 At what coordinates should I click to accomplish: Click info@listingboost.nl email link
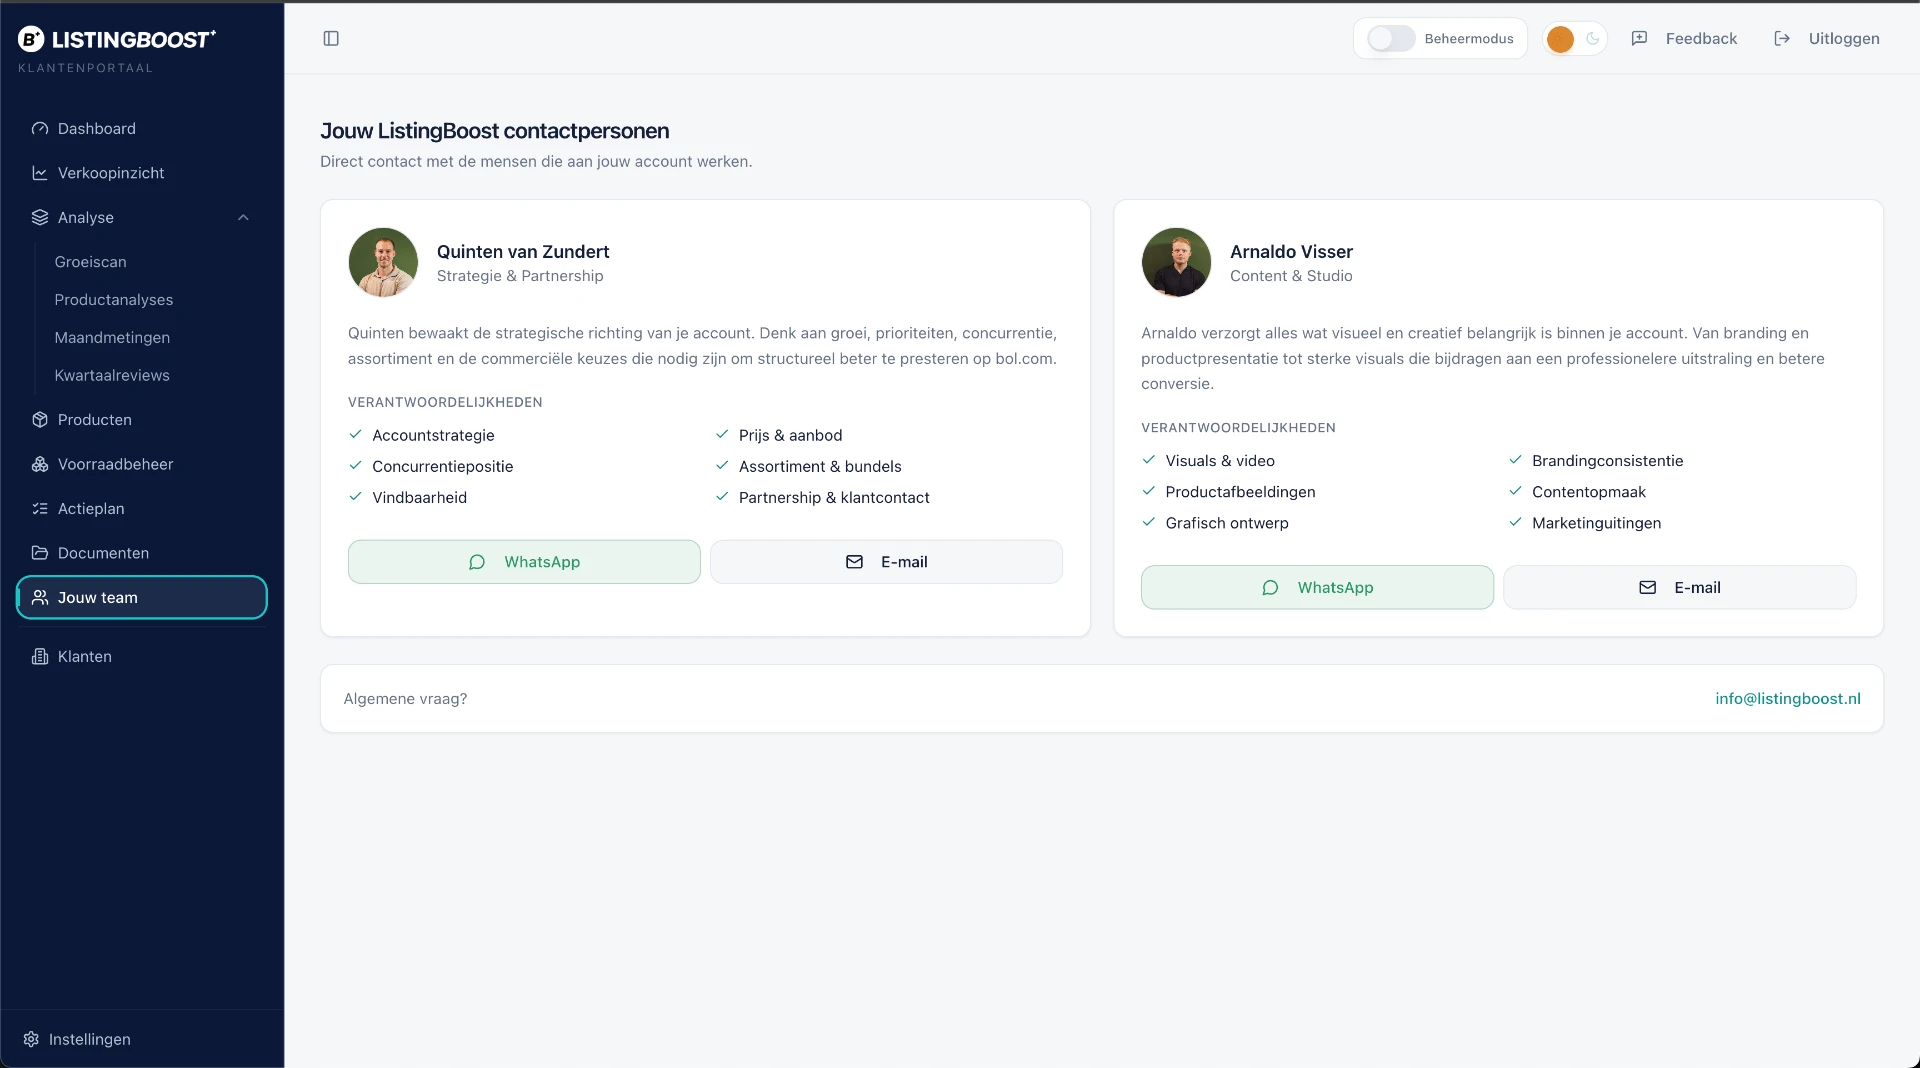(x=1787, y=699)
